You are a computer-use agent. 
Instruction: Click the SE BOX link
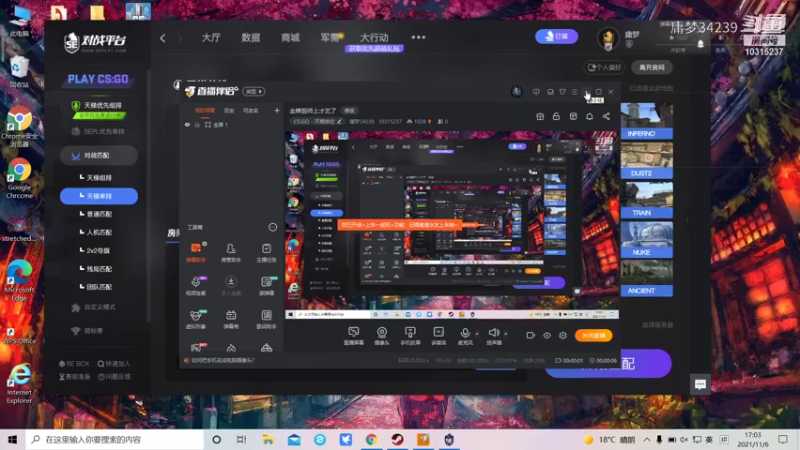point(74,364)
